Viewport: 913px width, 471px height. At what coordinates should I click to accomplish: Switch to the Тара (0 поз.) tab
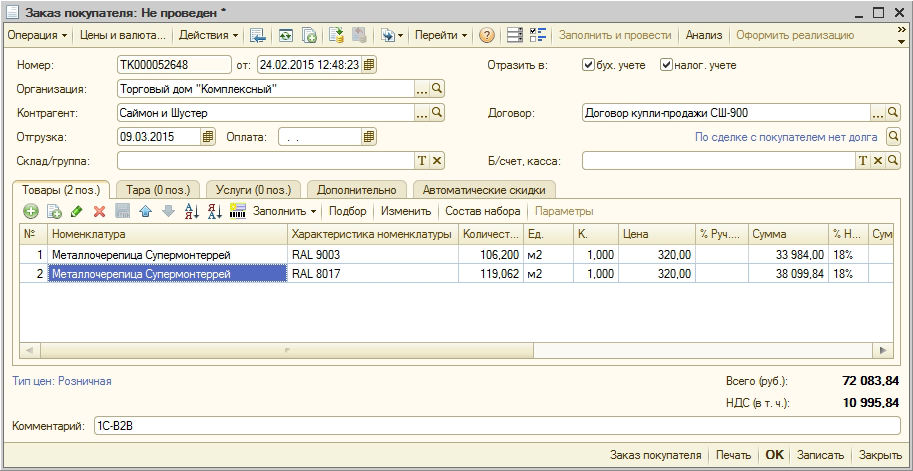pos(157,190)
